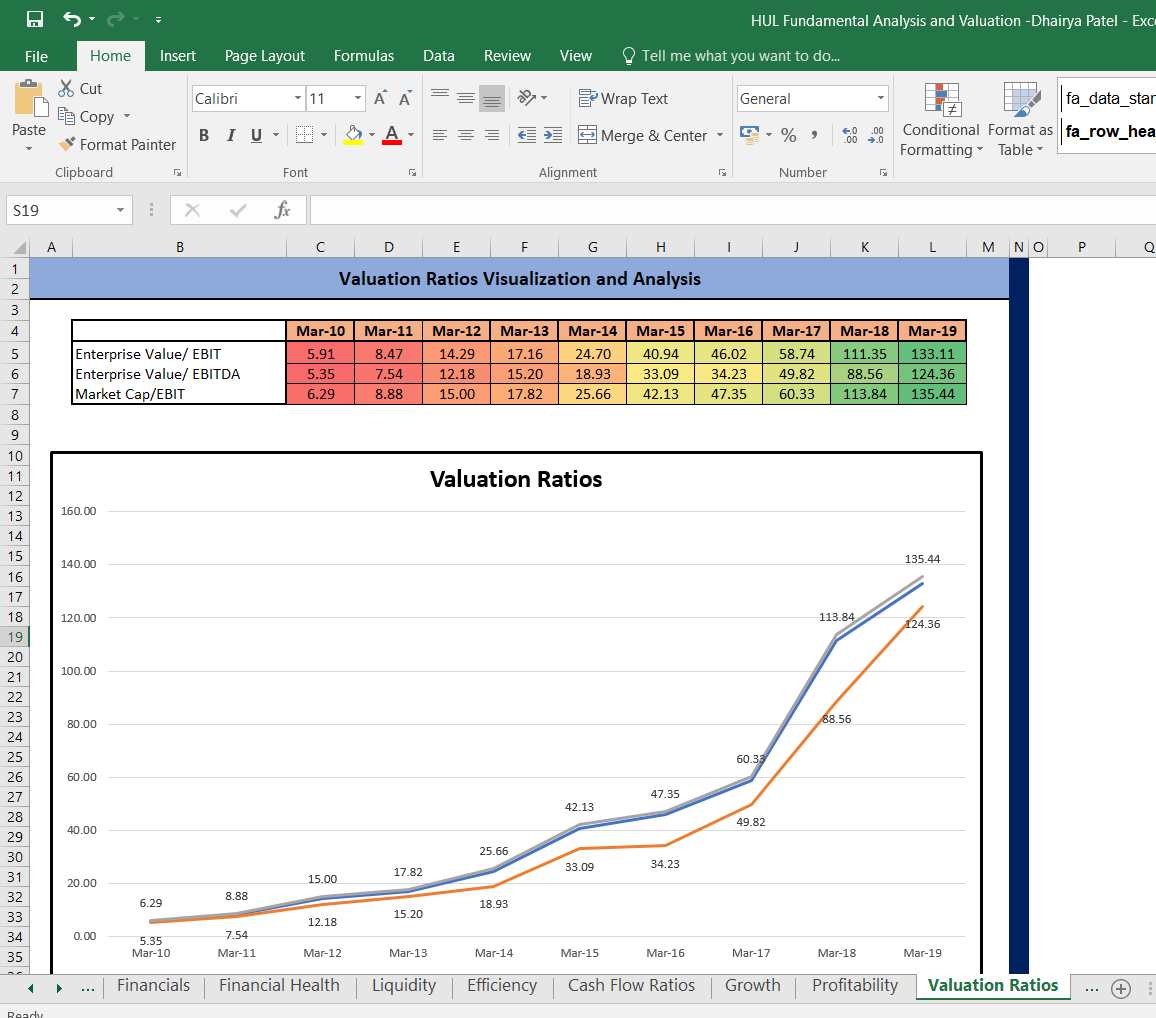Align text to the left

[x=440, y=135]
